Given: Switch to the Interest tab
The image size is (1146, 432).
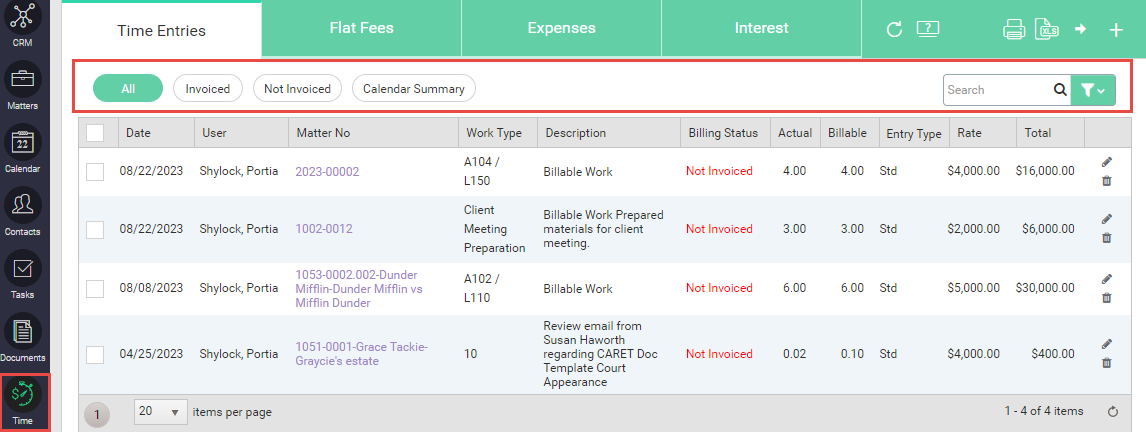Looking at the screenshot, I should (x=762, y=29).
